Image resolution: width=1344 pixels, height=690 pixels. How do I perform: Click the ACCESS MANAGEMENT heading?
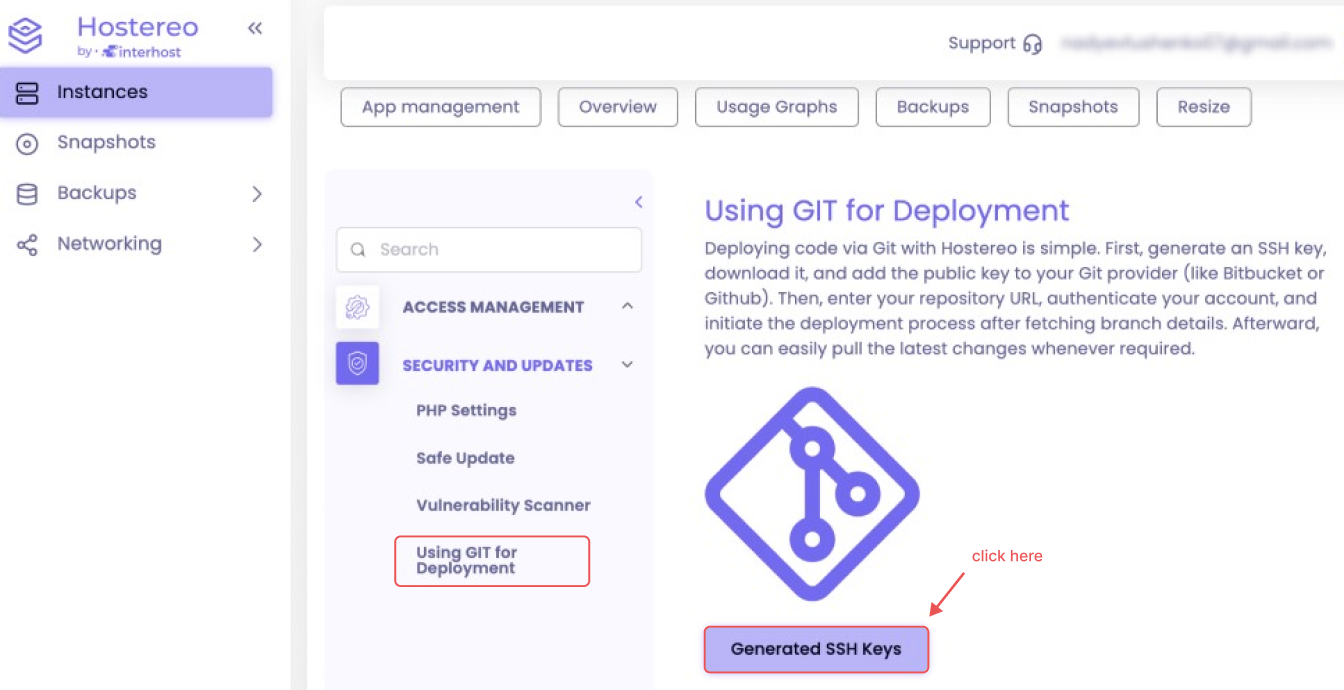493,307
